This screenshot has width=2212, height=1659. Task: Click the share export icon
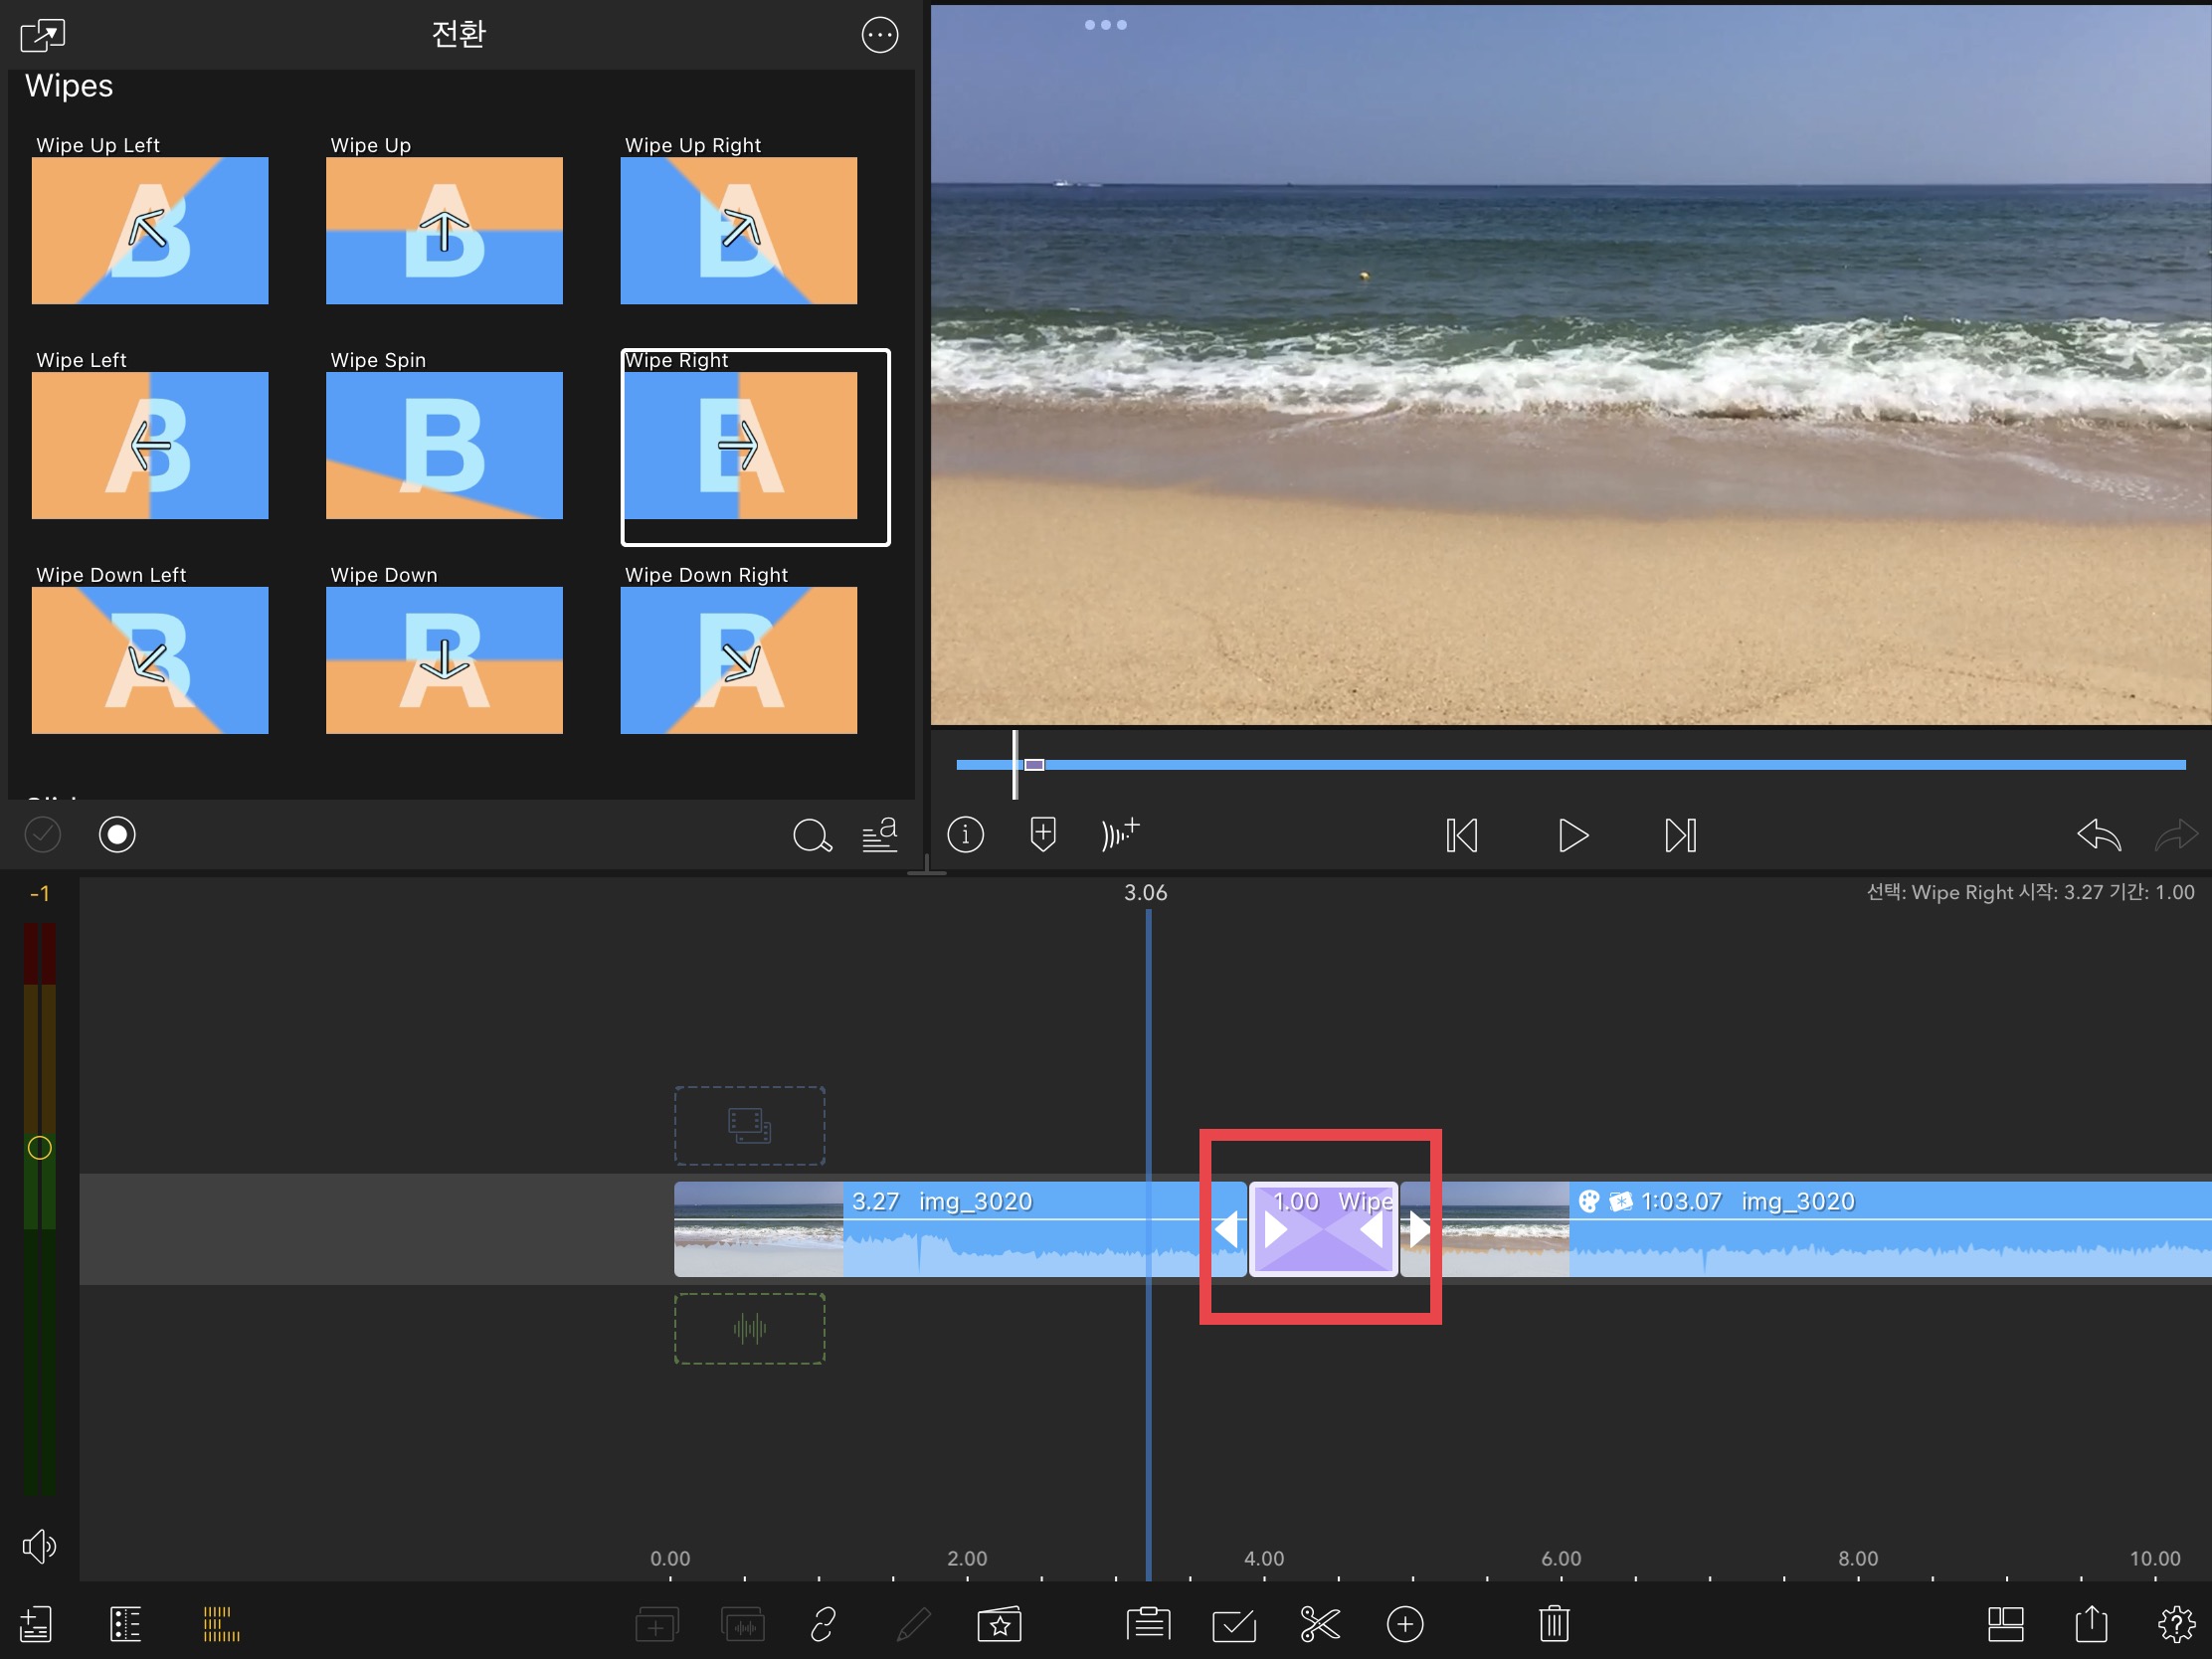point(2090,1624)
